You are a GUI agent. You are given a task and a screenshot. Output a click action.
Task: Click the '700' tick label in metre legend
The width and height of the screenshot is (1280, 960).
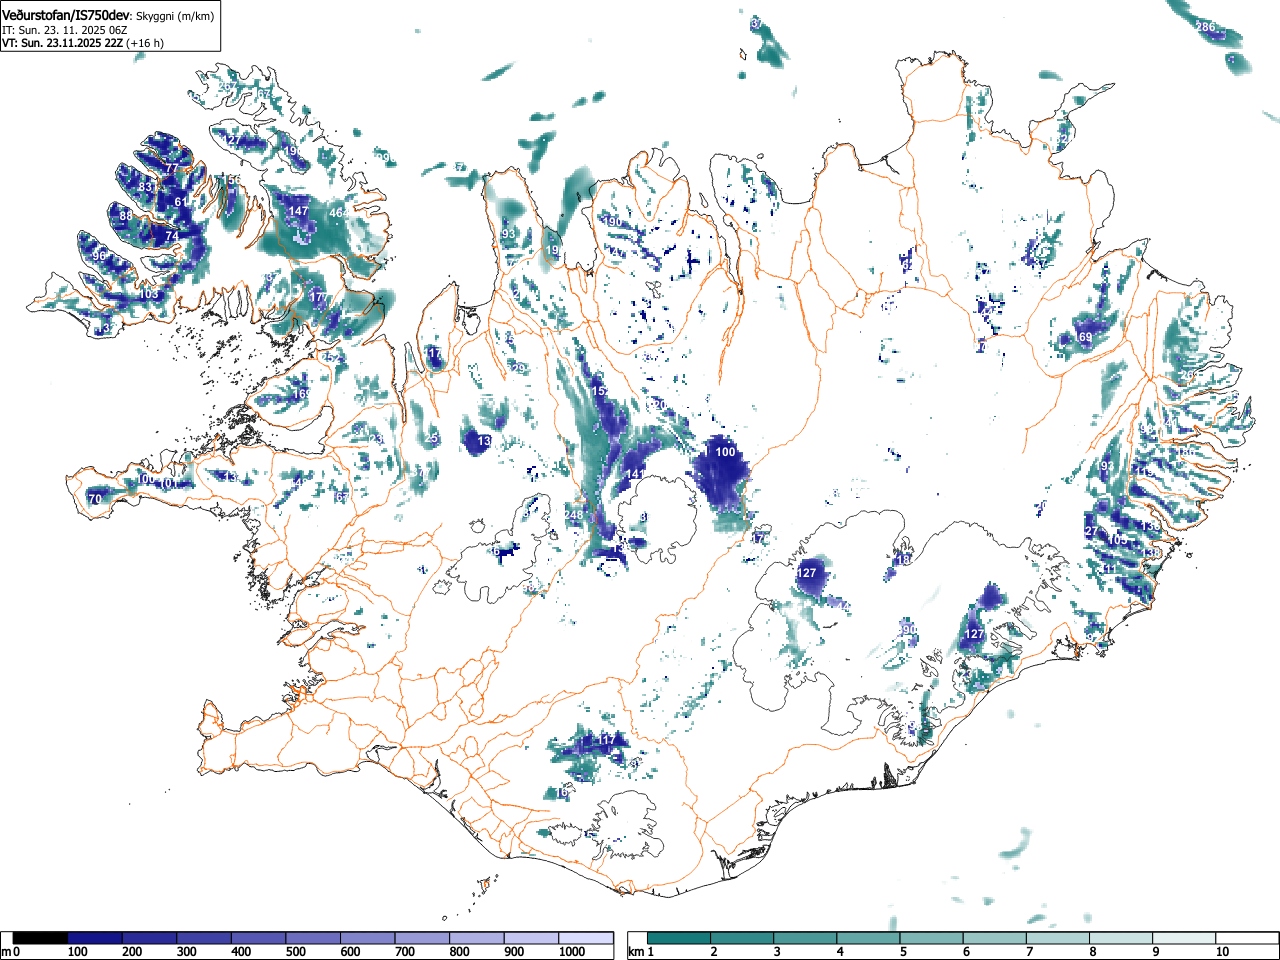404,952
